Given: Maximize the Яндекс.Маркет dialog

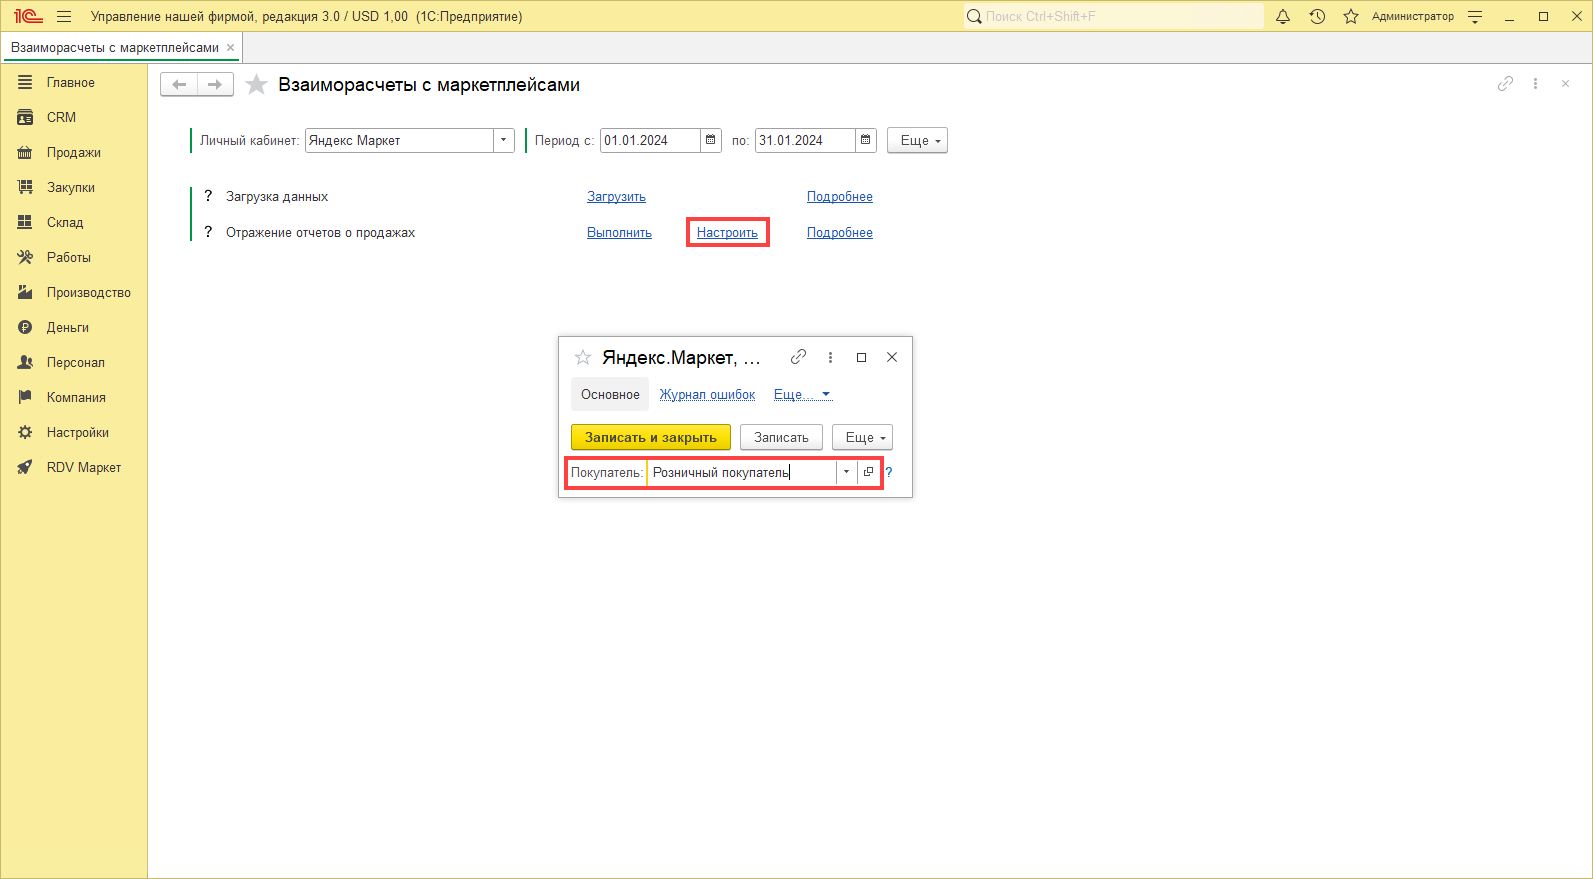Looking at the screenshot, I should [861, 357].
